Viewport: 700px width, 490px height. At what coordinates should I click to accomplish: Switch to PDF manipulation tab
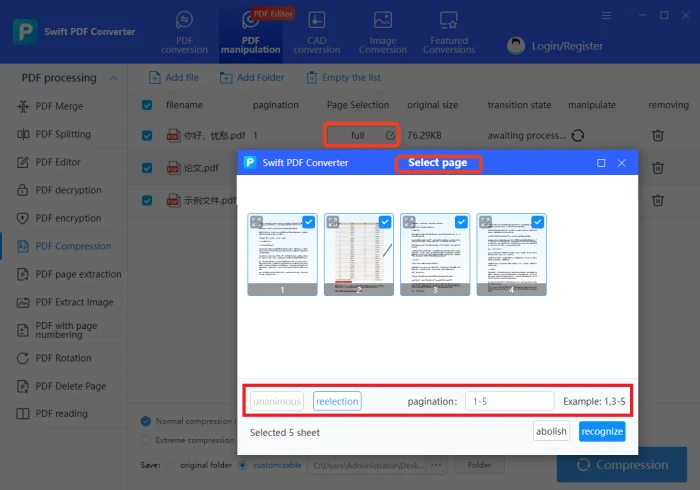click(250, 33)
